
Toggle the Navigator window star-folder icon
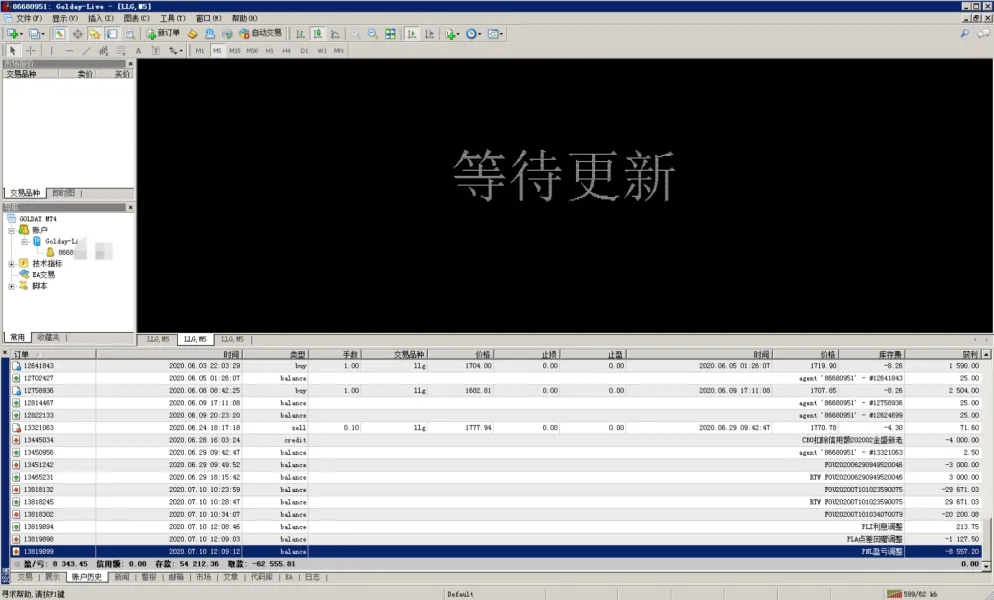[x=94, y=34]
